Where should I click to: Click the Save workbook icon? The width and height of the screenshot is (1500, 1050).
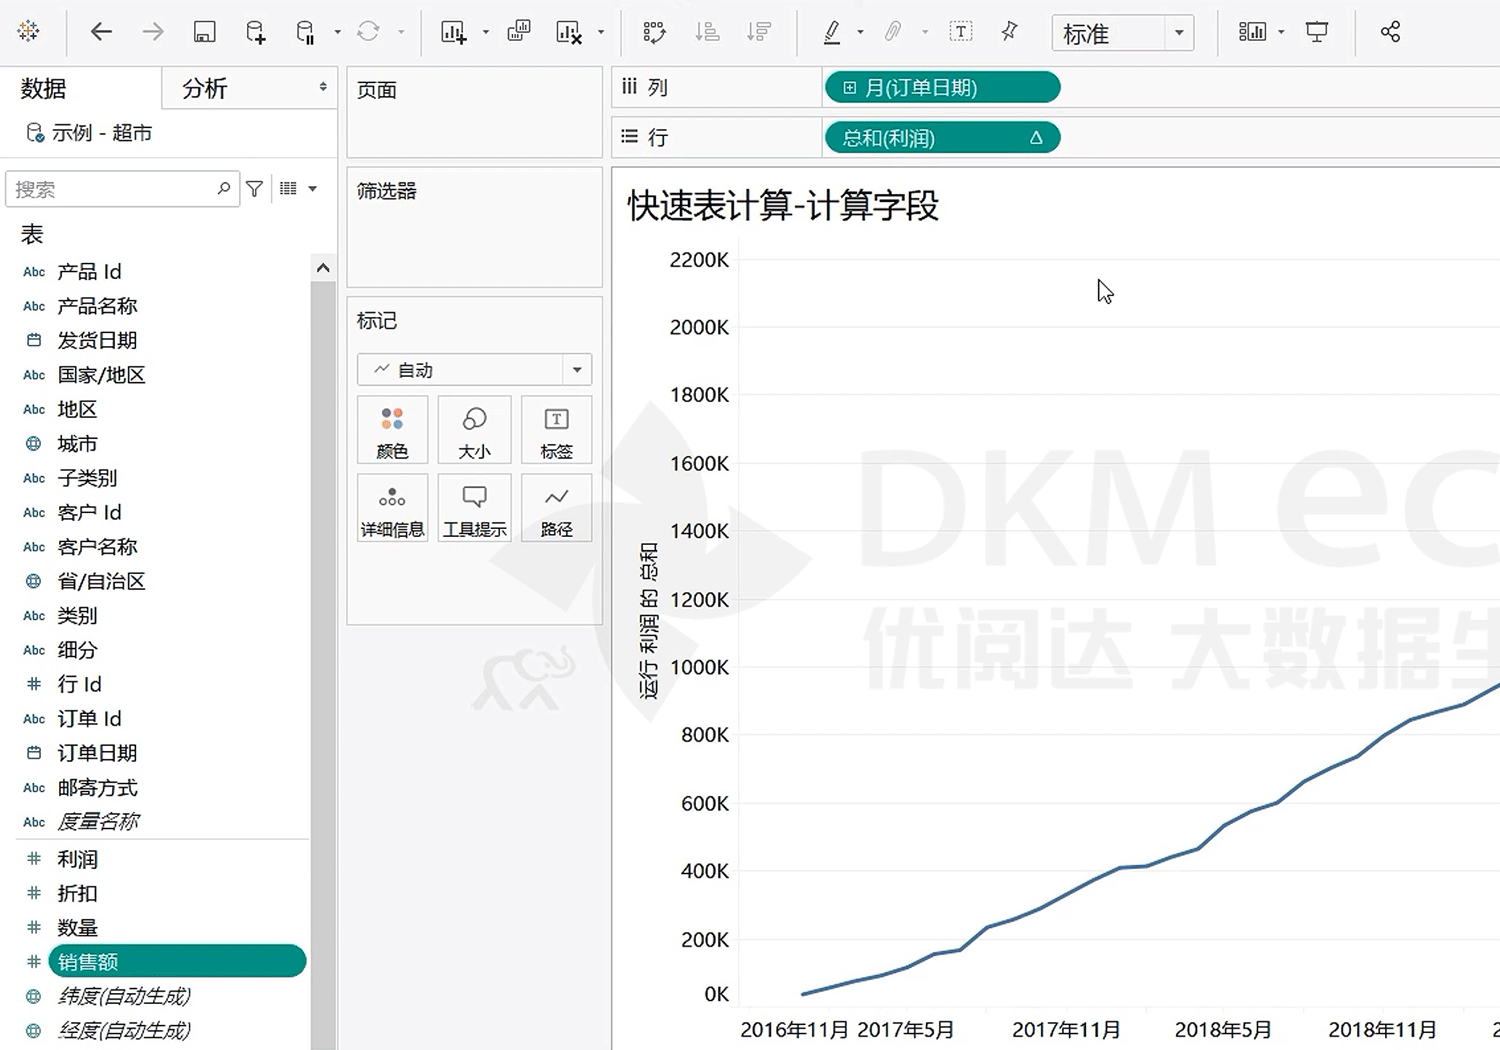click(x=204, y=32)
